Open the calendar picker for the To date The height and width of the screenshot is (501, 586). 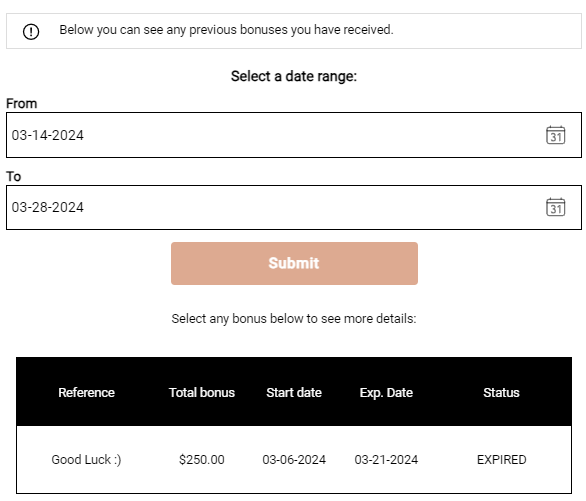[x=555, y=207]
